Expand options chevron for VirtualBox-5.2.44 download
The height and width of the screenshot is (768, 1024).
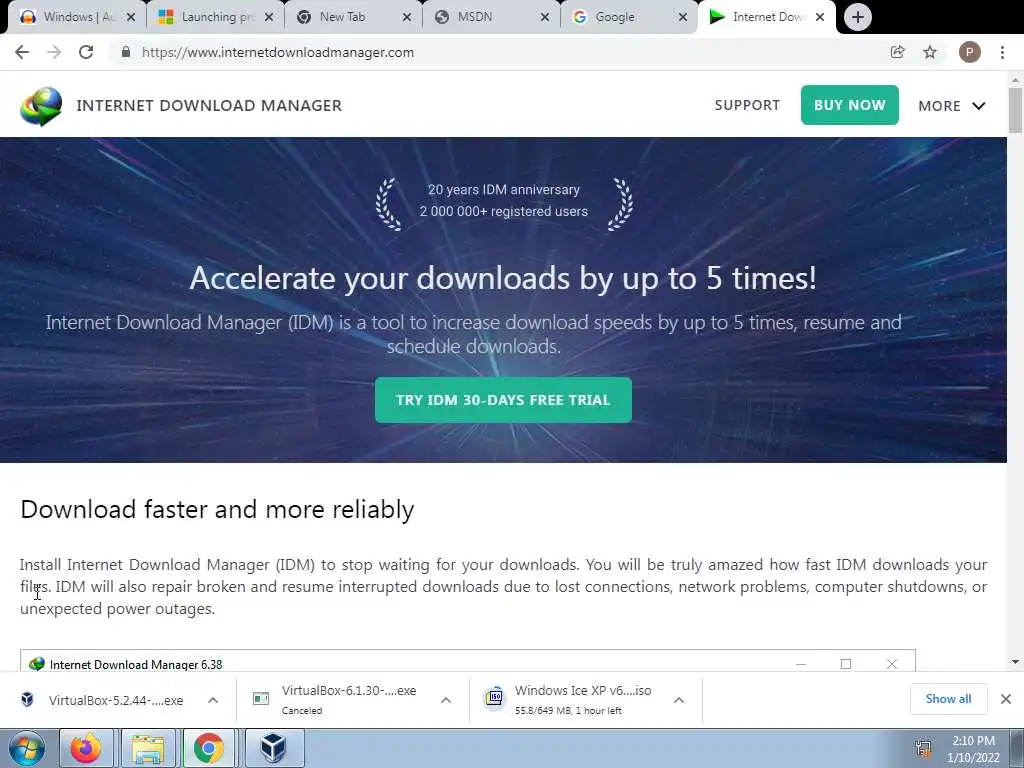pyautogui.click(x=213, y=700)
